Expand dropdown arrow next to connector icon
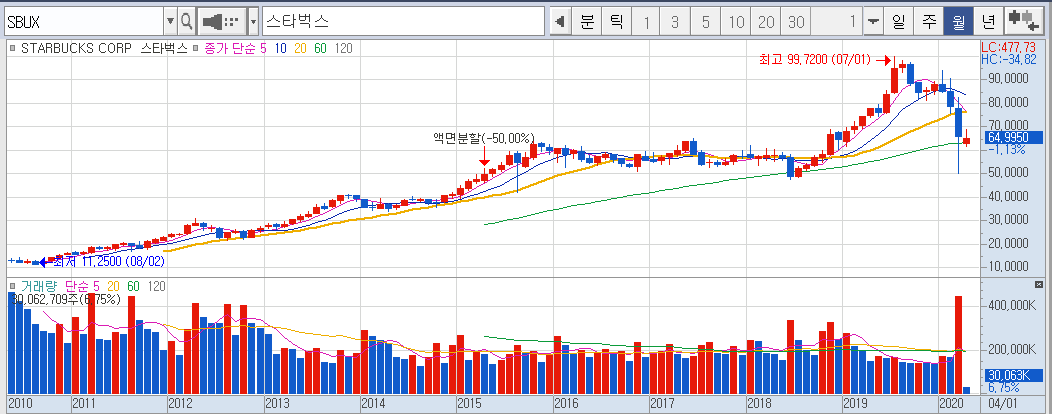This screenshot has height=414, width=1052. 253,21
